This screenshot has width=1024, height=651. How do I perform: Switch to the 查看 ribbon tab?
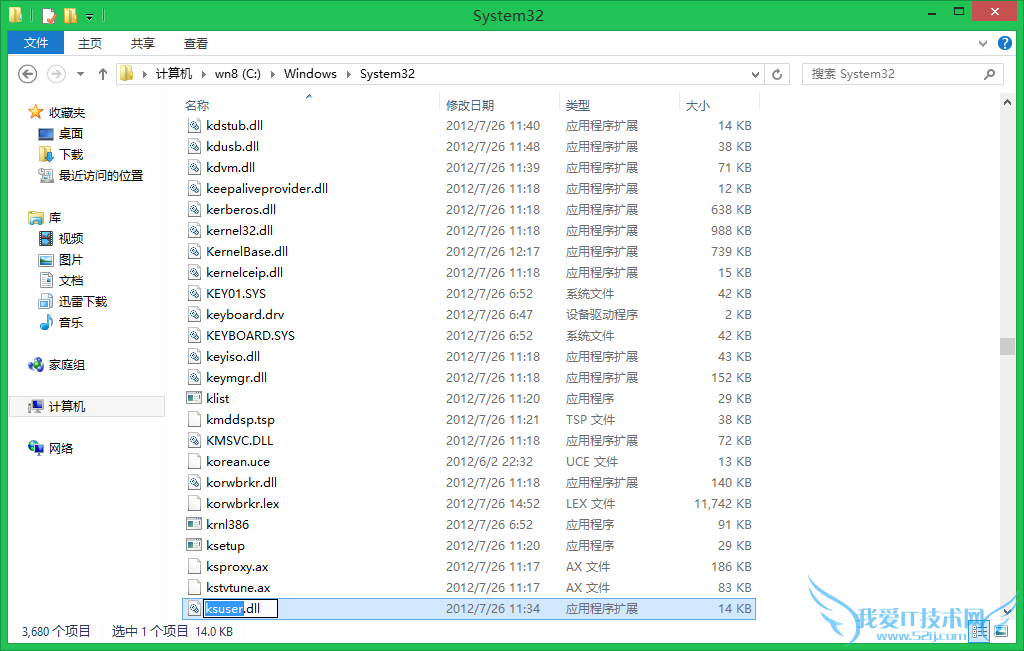tap(196, 43)
